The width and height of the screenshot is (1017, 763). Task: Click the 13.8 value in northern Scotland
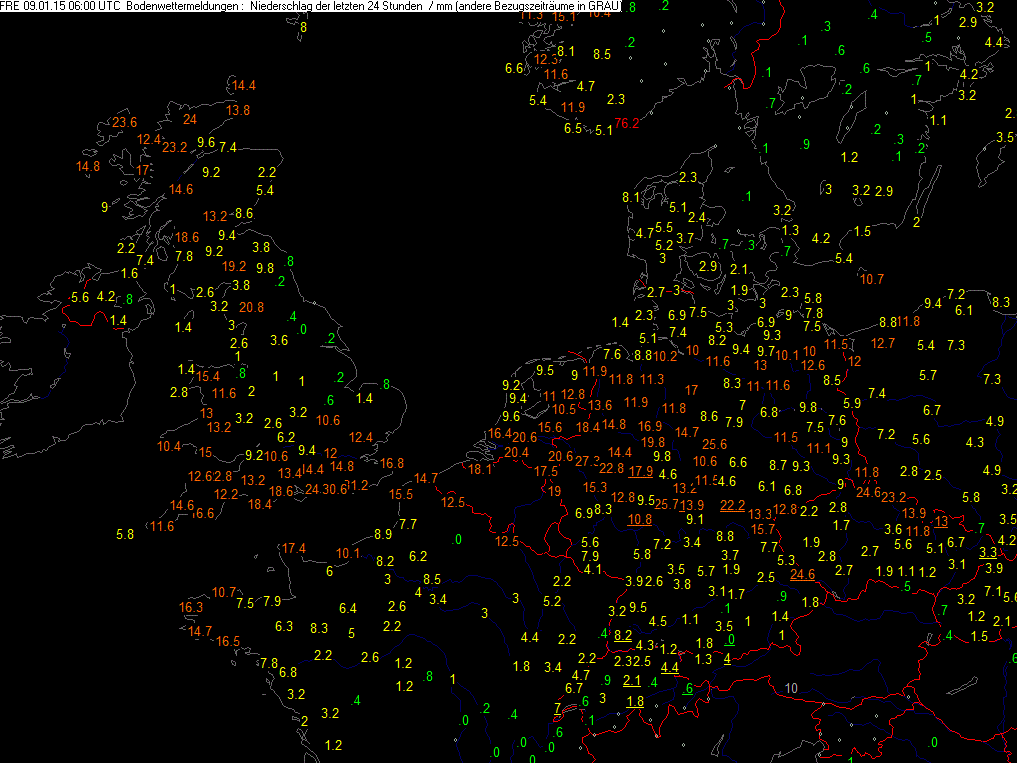pos(237,110)
